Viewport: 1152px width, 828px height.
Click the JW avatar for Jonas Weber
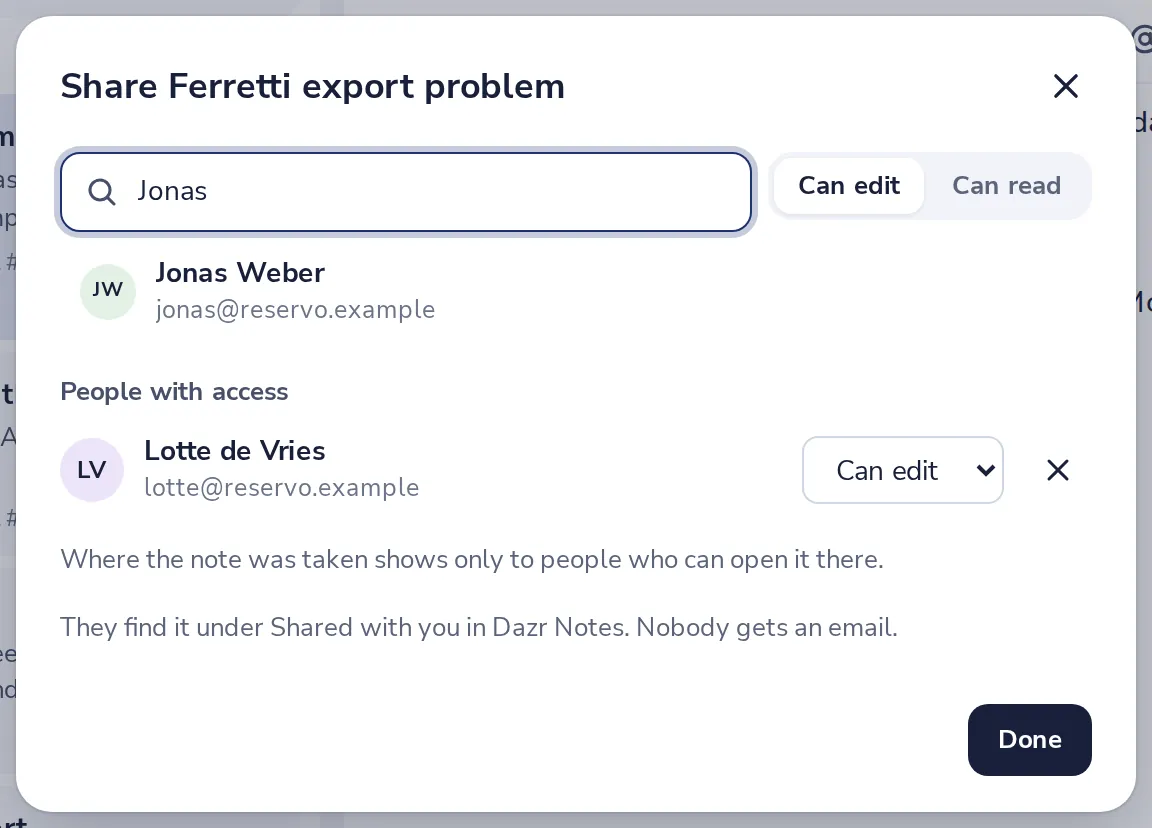point(108,292)
